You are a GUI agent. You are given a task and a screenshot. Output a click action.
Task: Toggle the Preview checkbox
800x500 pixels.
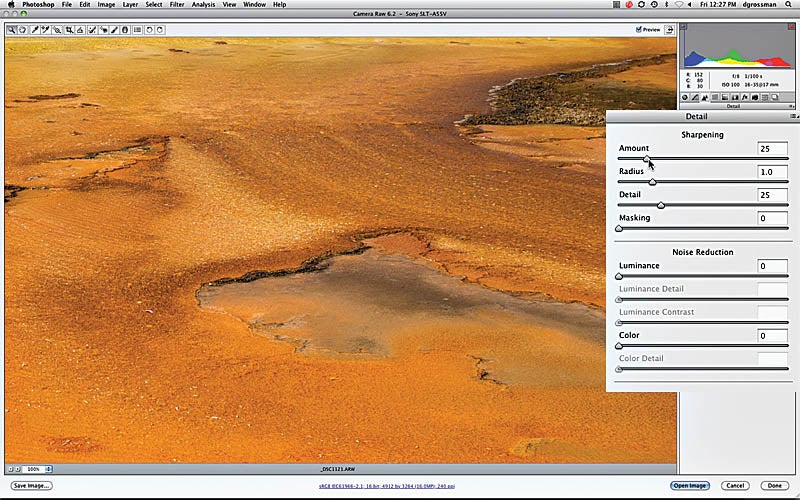(x=638, y=30)
